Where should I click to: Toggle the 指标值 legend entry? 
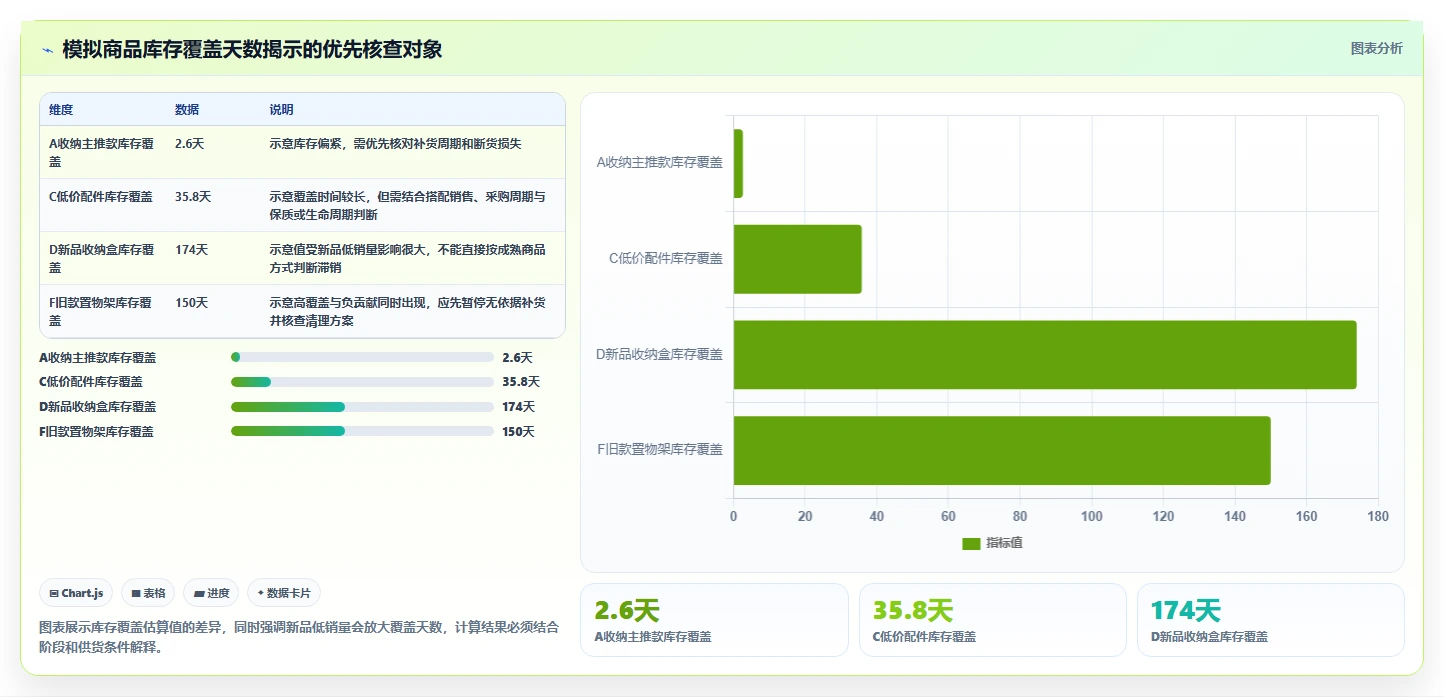pos(992,543)
